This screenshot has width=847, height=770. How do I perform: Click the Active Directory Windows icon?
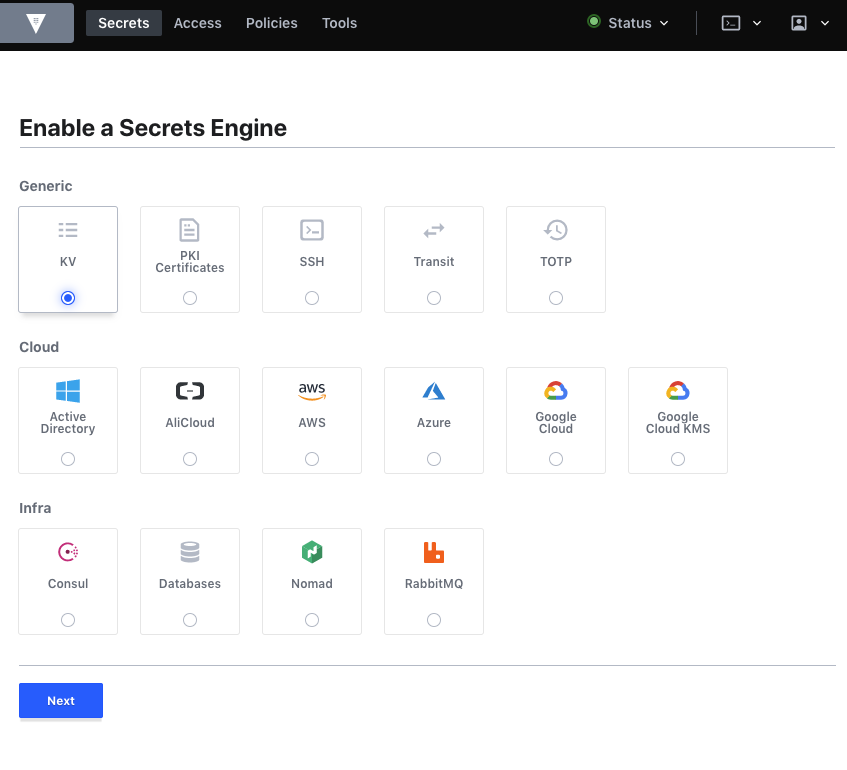(68, 391)
